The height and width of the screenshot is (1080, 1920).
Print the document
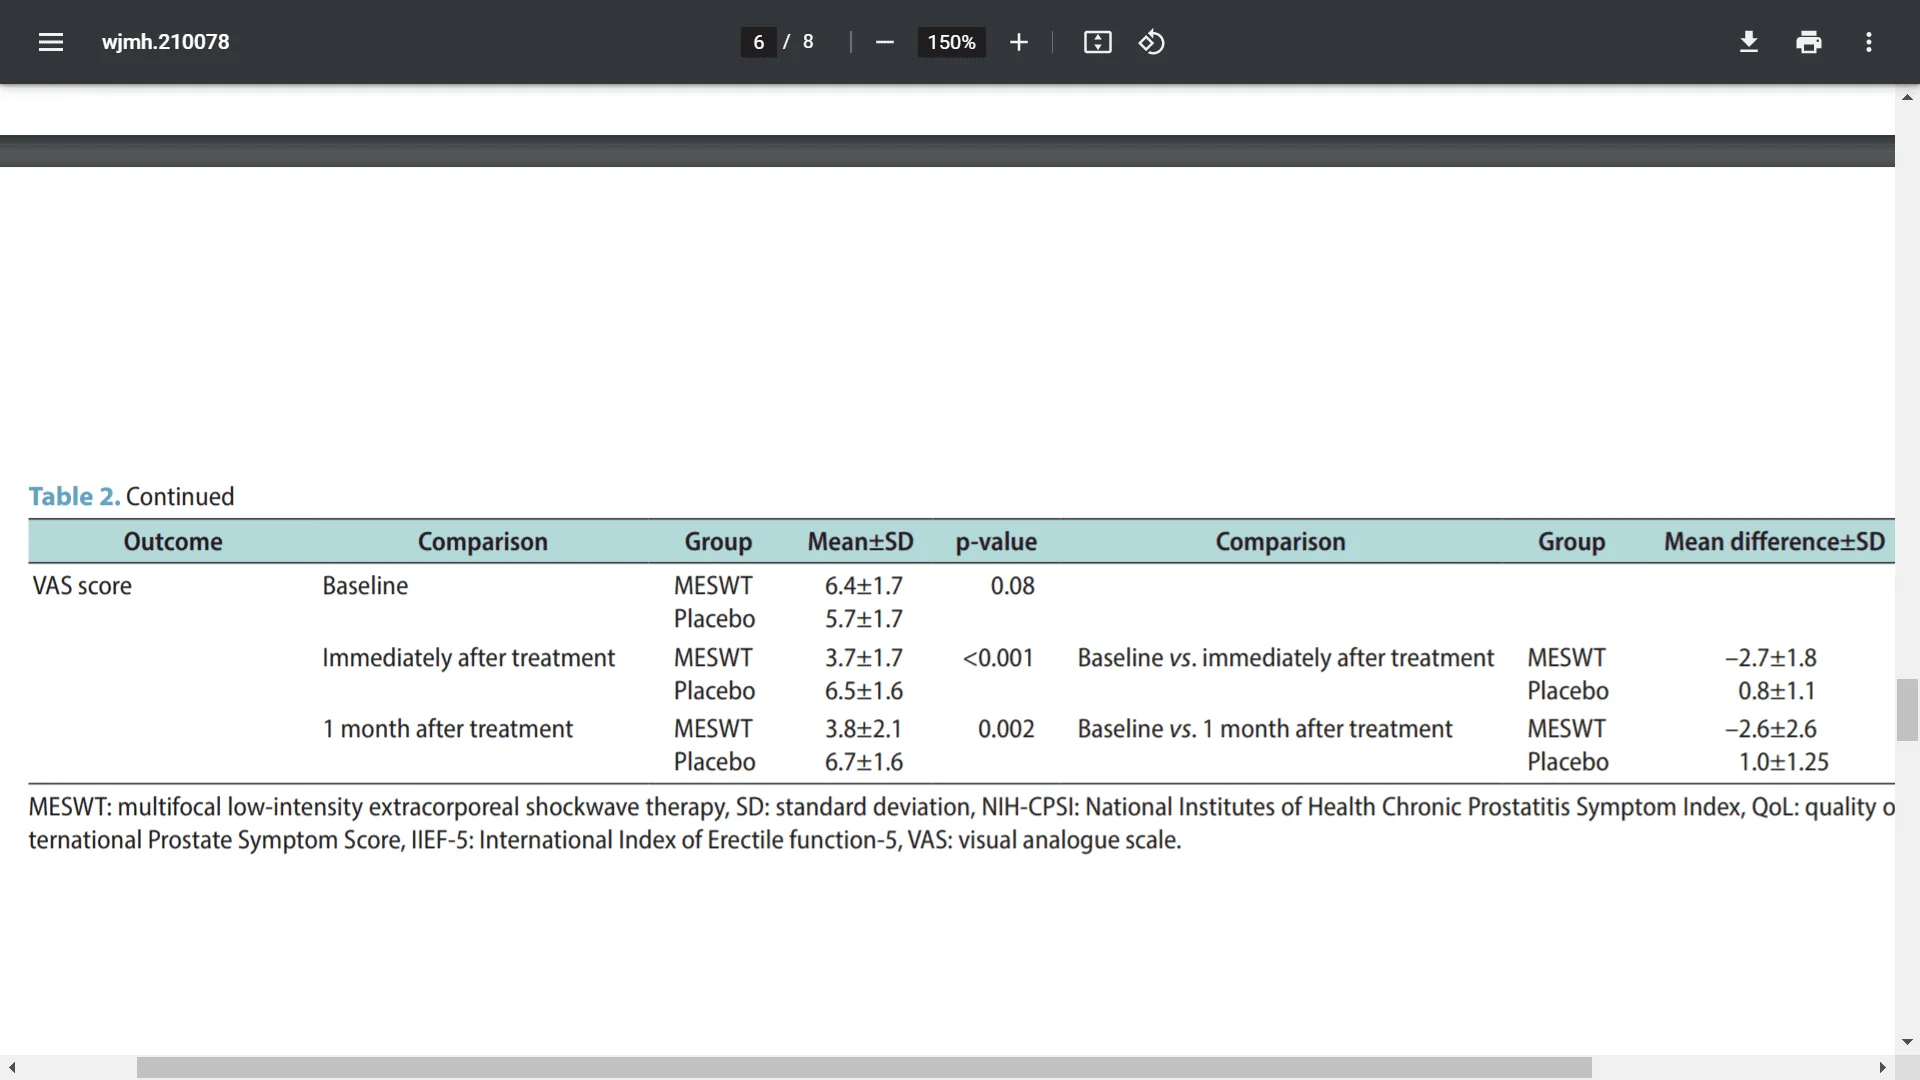pyautogui.click(x=1808, y=42)
